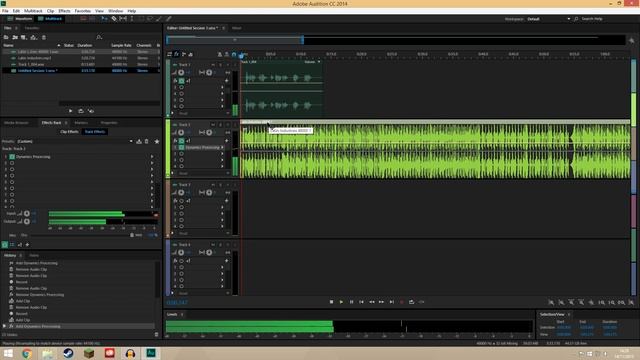Viewport: 640px width, 360px height.
Task: Click the Insert into Multitrack icon
Action: coord(33,37)
